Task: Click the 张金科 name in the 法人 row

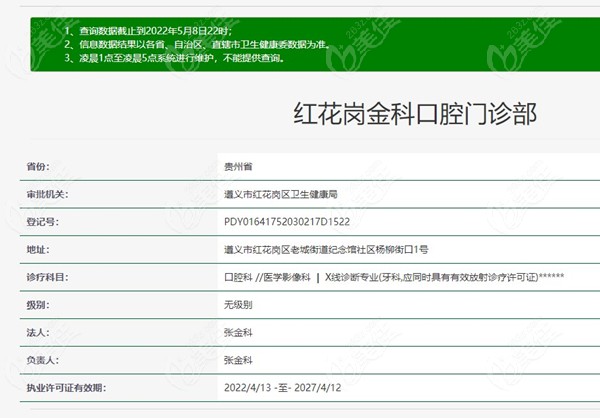Action: click(240, 331)
